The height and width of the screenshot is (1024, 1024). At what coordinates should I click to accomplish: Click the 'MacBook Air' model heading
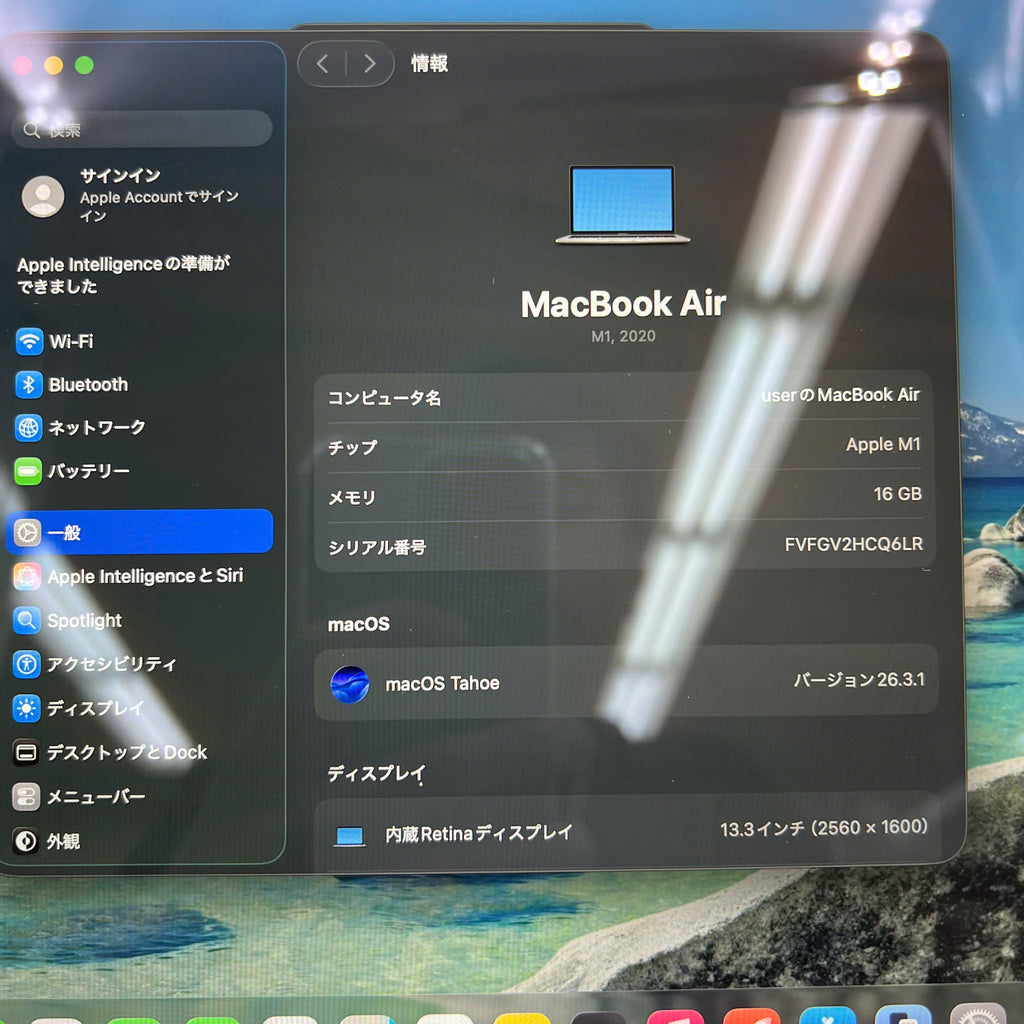623,304
